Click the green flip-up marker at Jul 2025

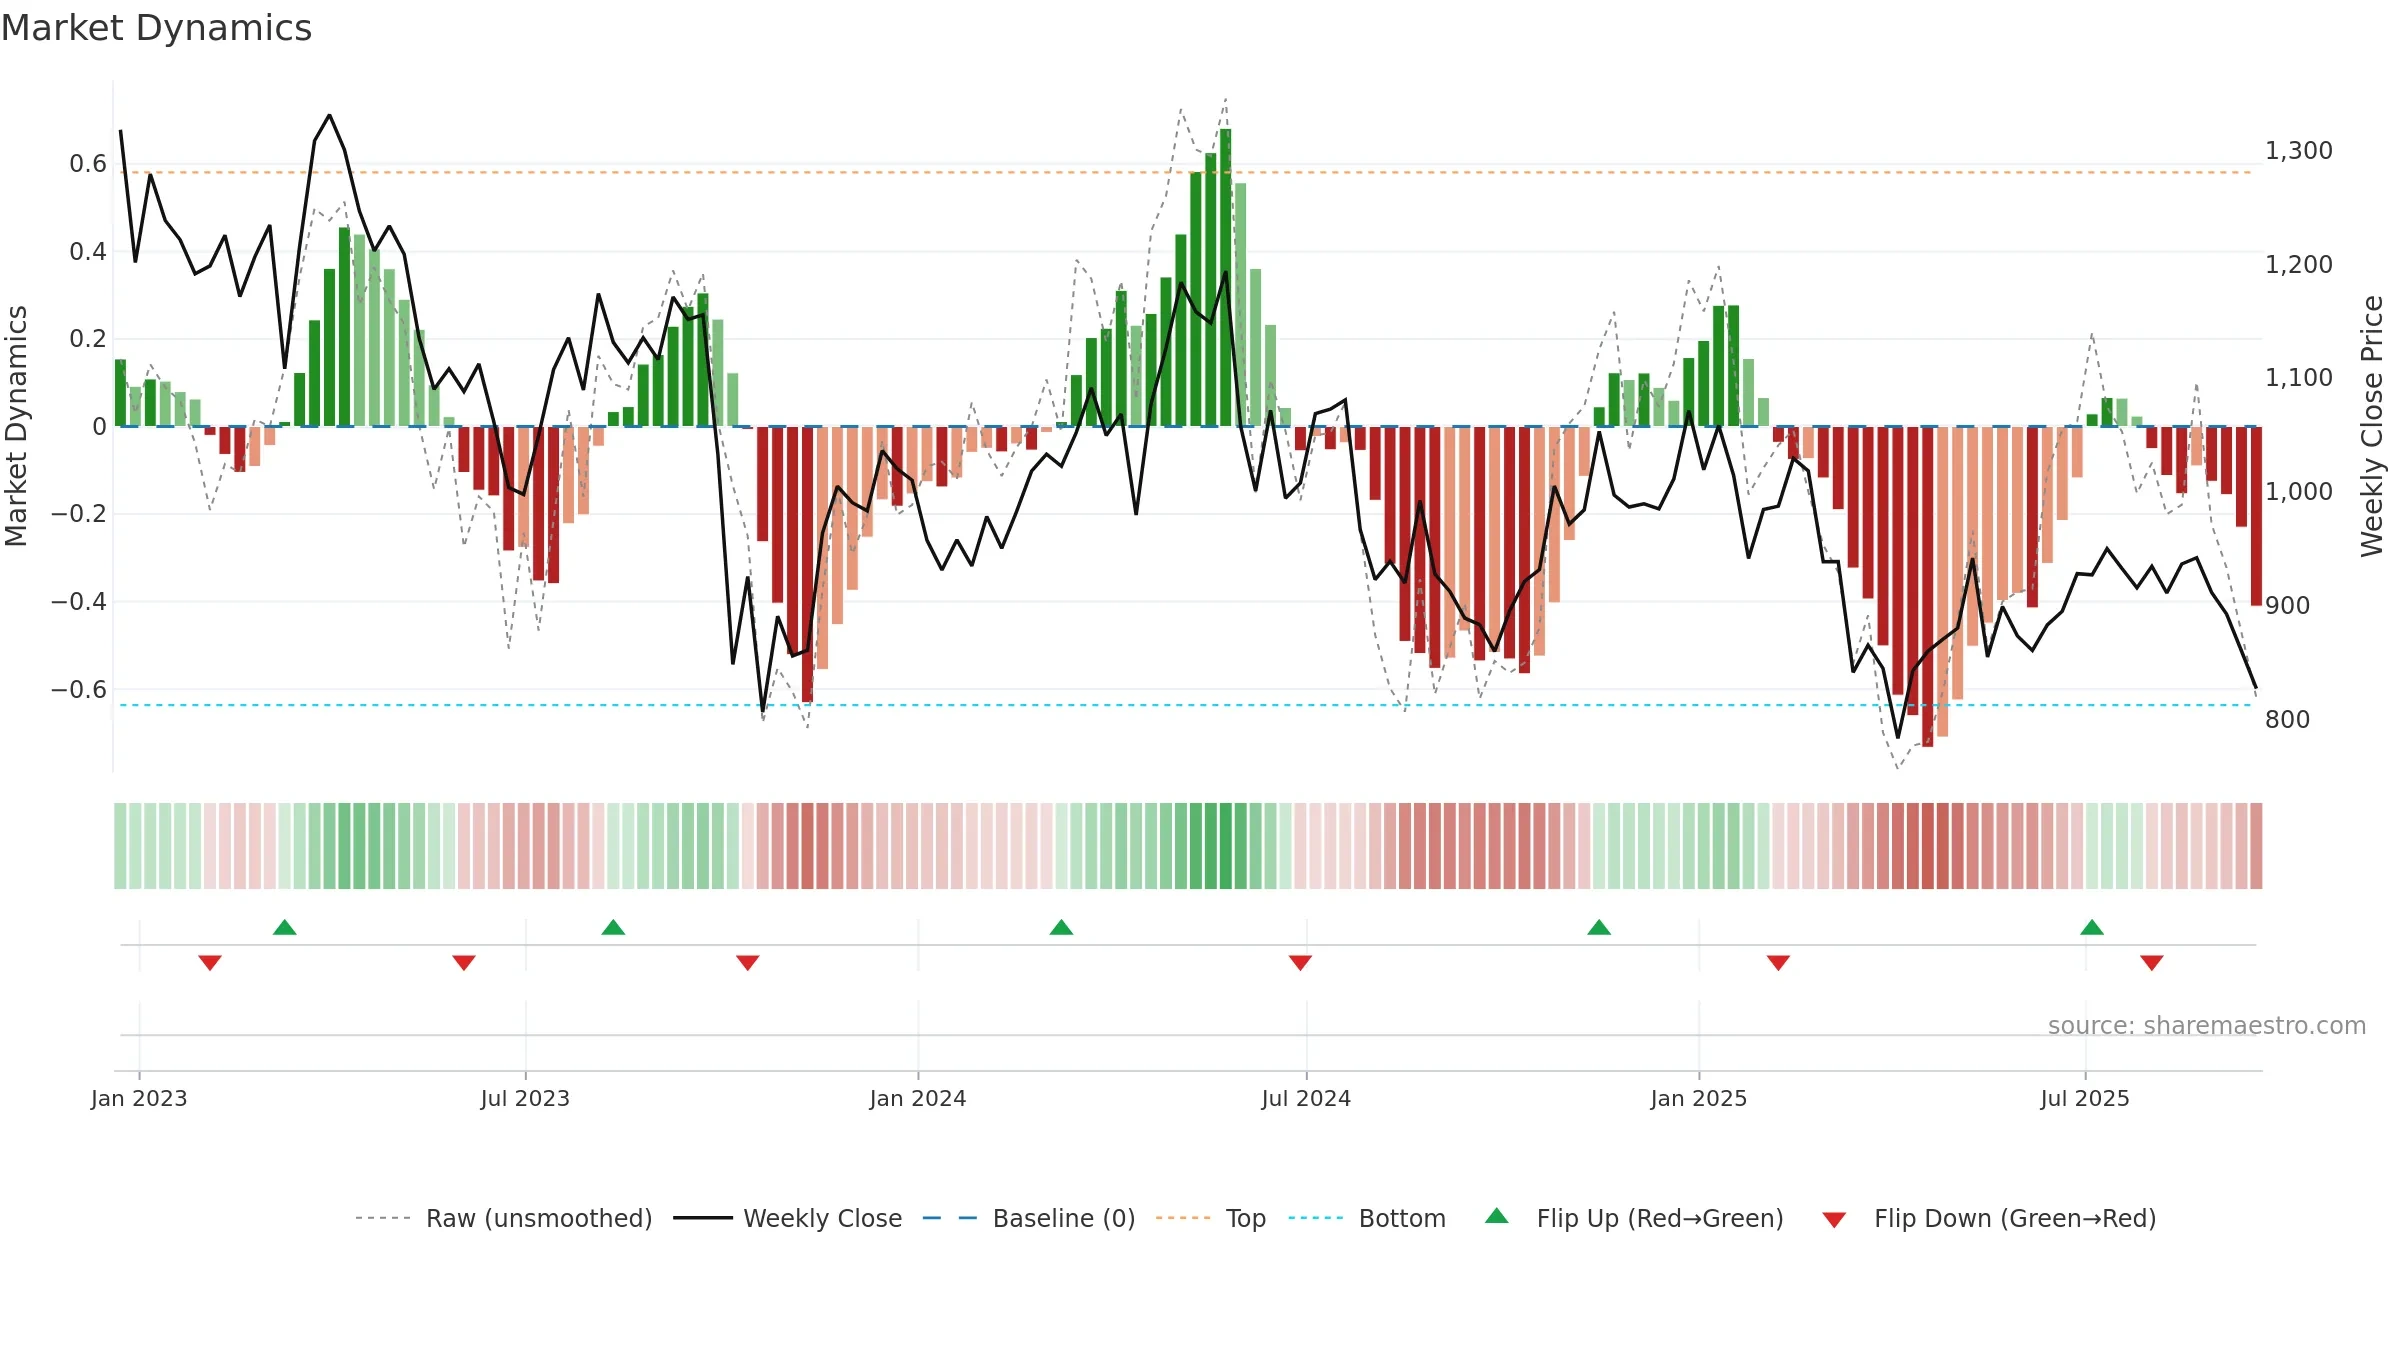[x=2092, y=927]
